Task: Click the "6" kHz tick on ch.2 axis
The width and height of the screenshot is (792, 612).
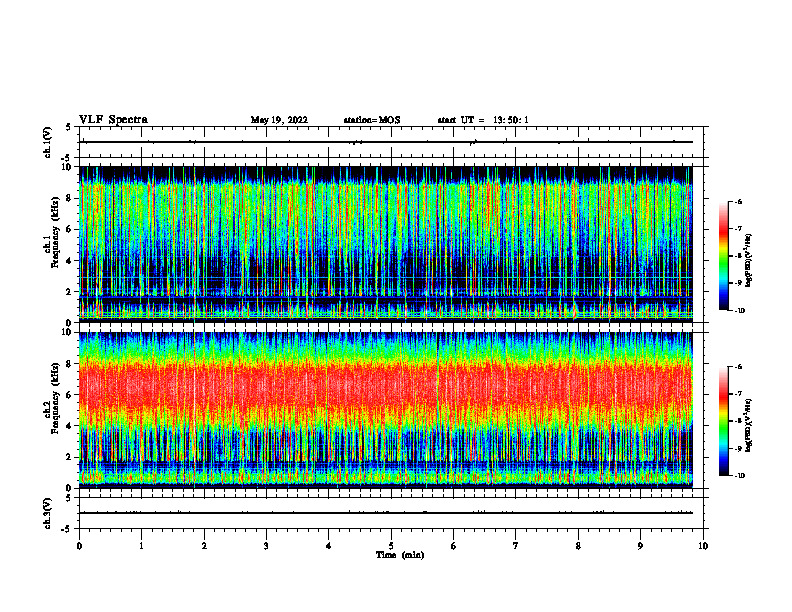Action: 70,395
